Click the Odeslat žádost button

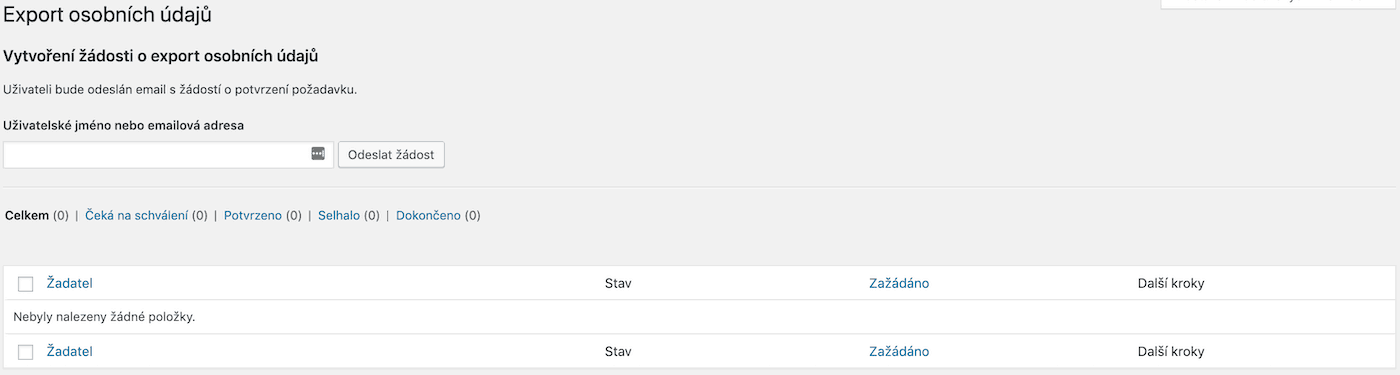391,155
